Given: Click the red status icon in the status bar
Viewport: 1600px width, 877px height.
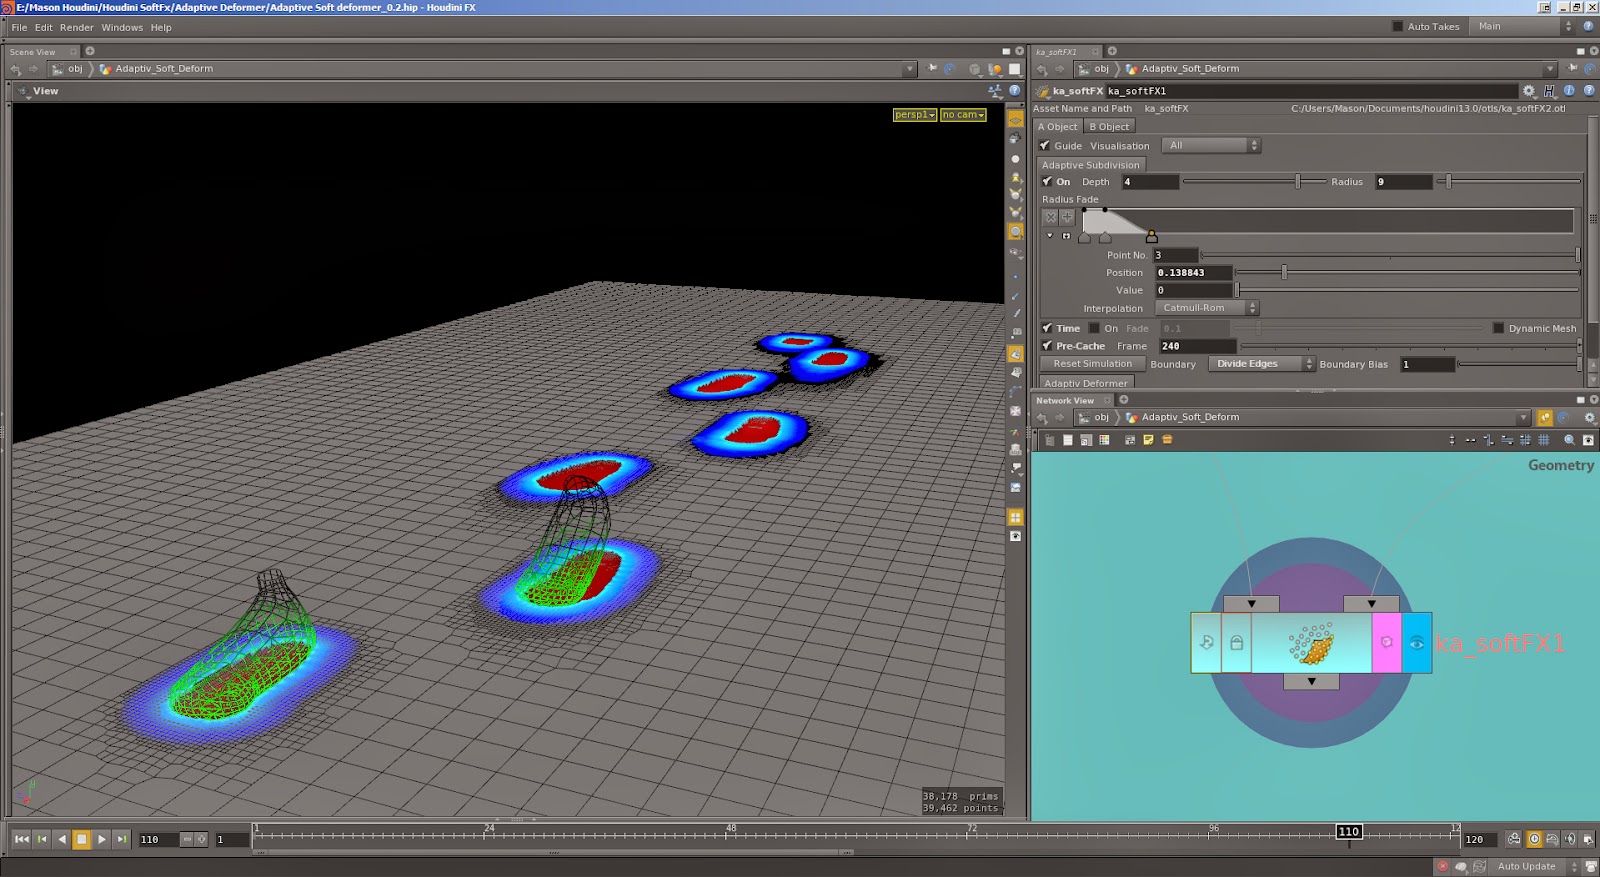Looking at the screenshot, I should (1442, 866).
